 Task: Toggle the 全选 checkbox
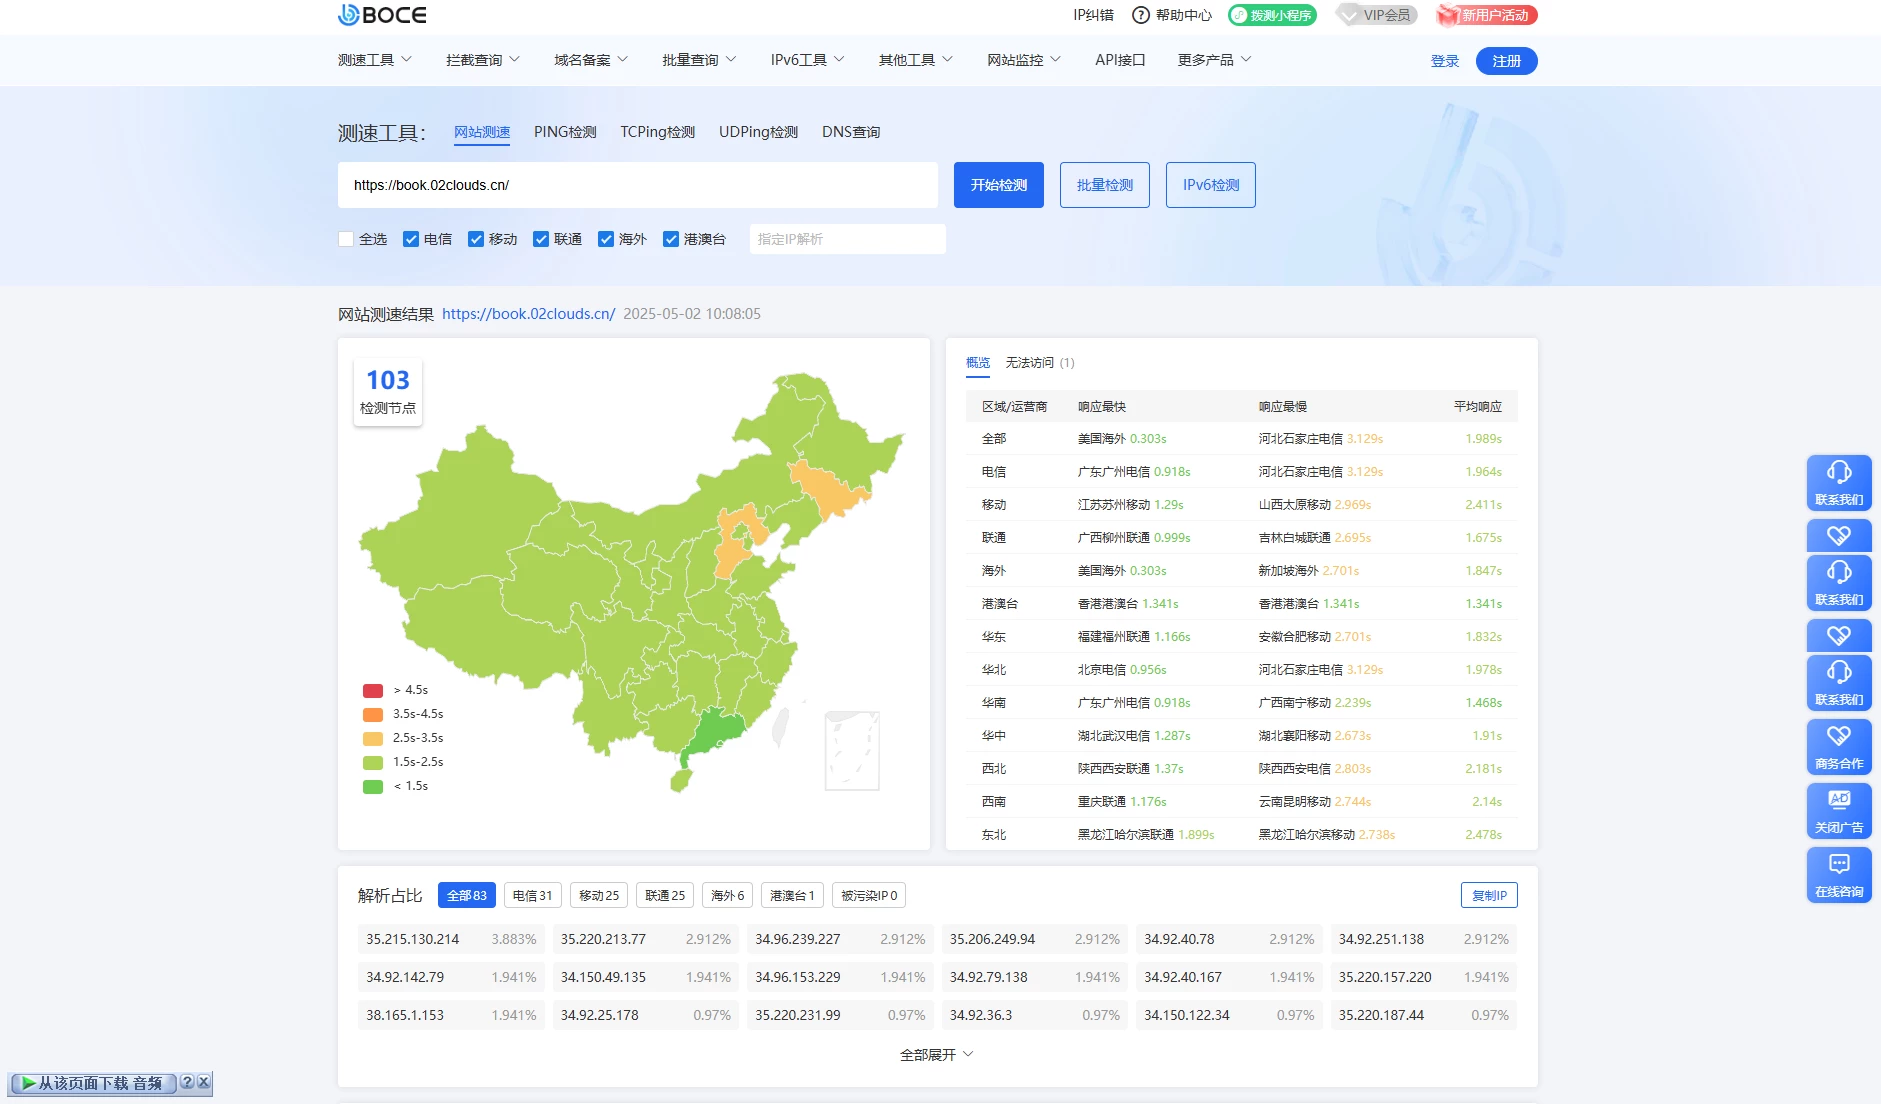(346, 239)
